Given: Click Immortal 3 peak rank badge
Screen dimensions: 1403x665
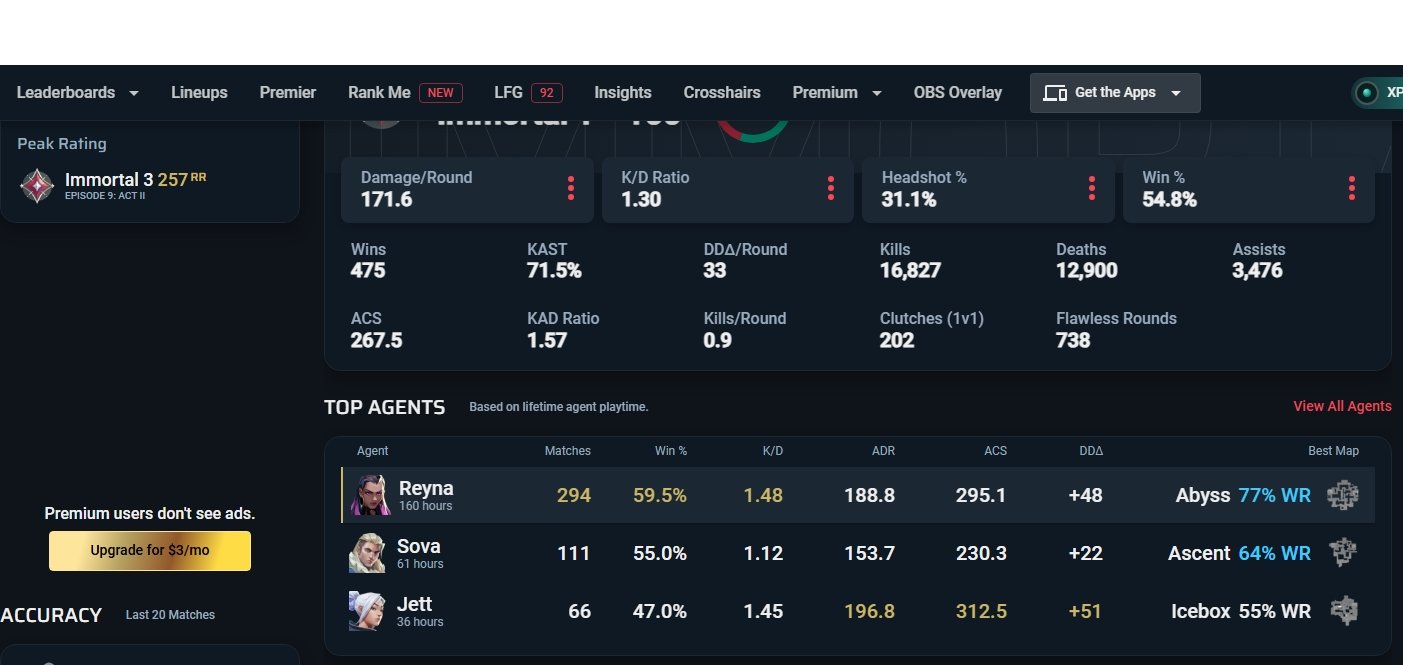Looking at the screenshot, I should [x=37, y=185].
